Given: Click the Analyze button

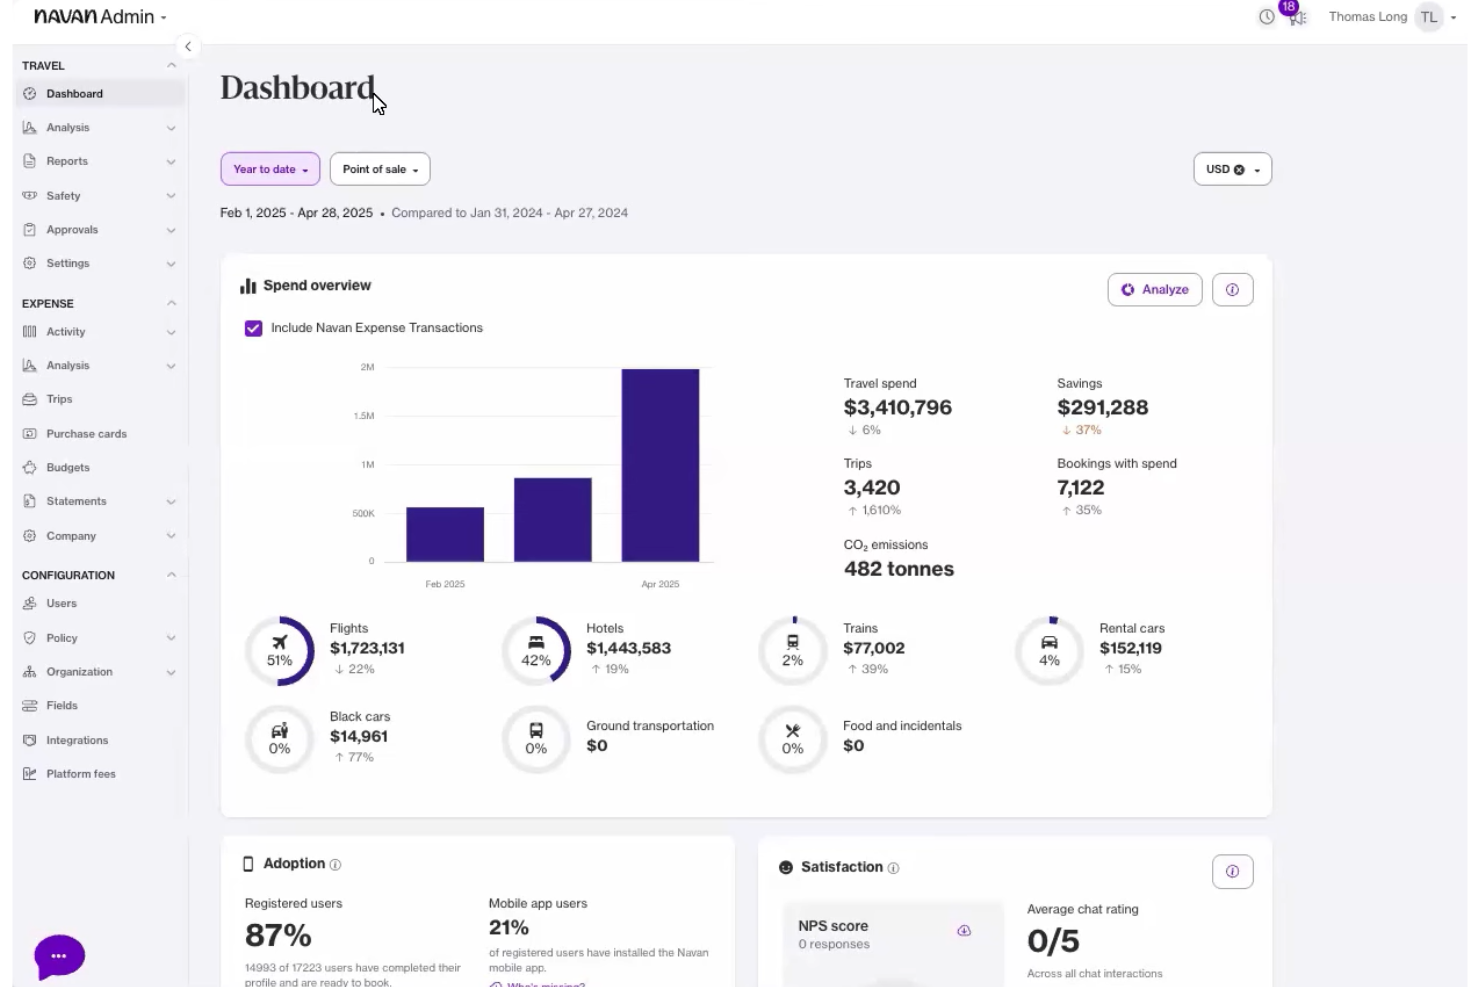Looking at the screenshot, I should [1154, 289].
